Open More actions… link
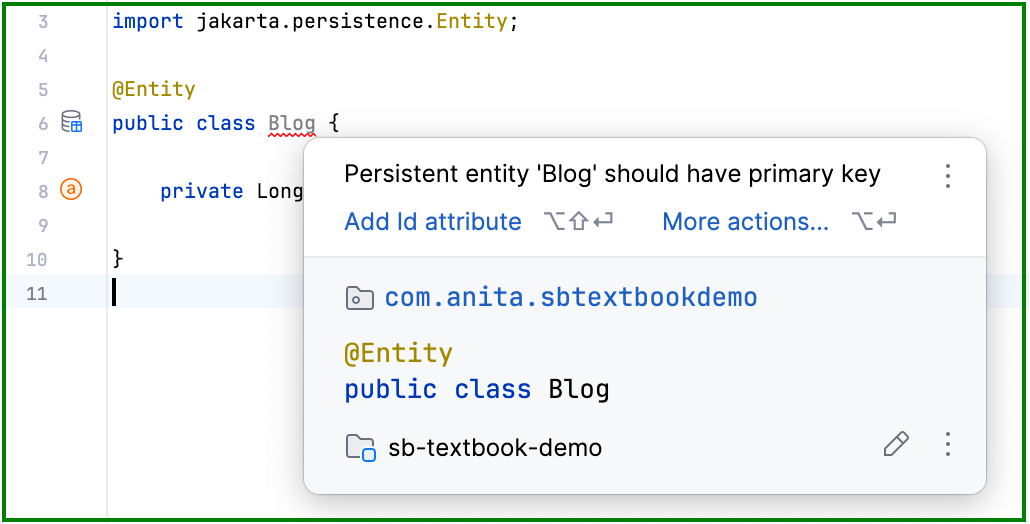 [746, 222]
